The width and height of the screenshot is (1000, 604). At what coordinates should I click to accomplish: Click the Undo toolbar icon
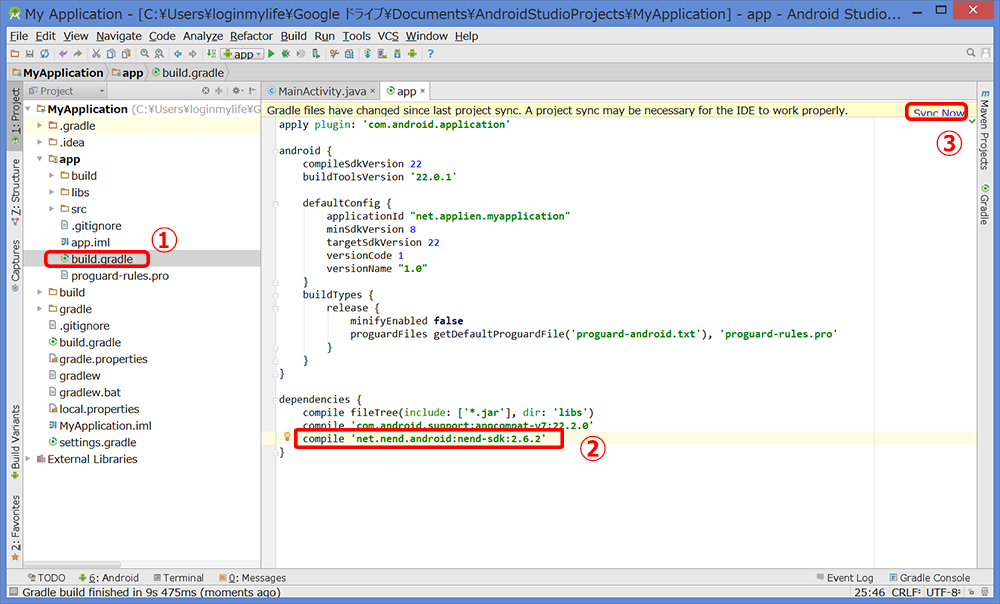63,54
